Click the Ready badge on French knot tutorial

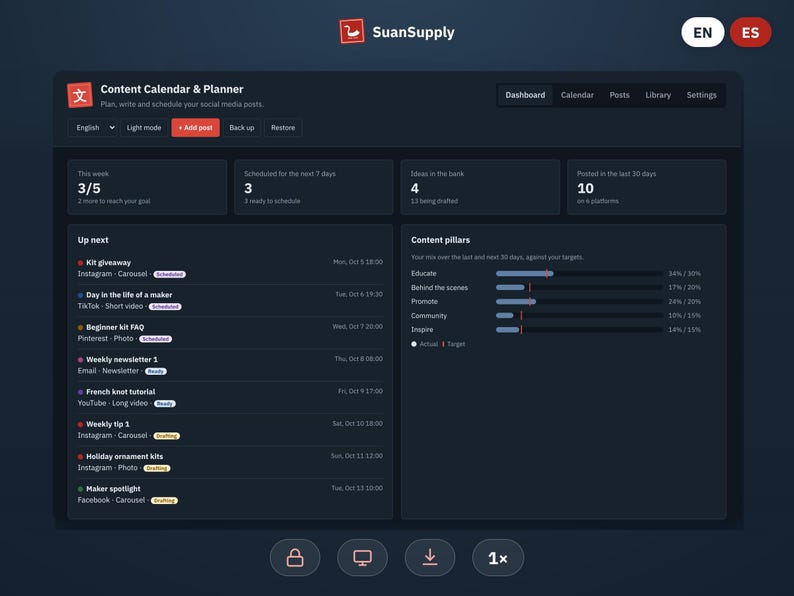(165, 404)
